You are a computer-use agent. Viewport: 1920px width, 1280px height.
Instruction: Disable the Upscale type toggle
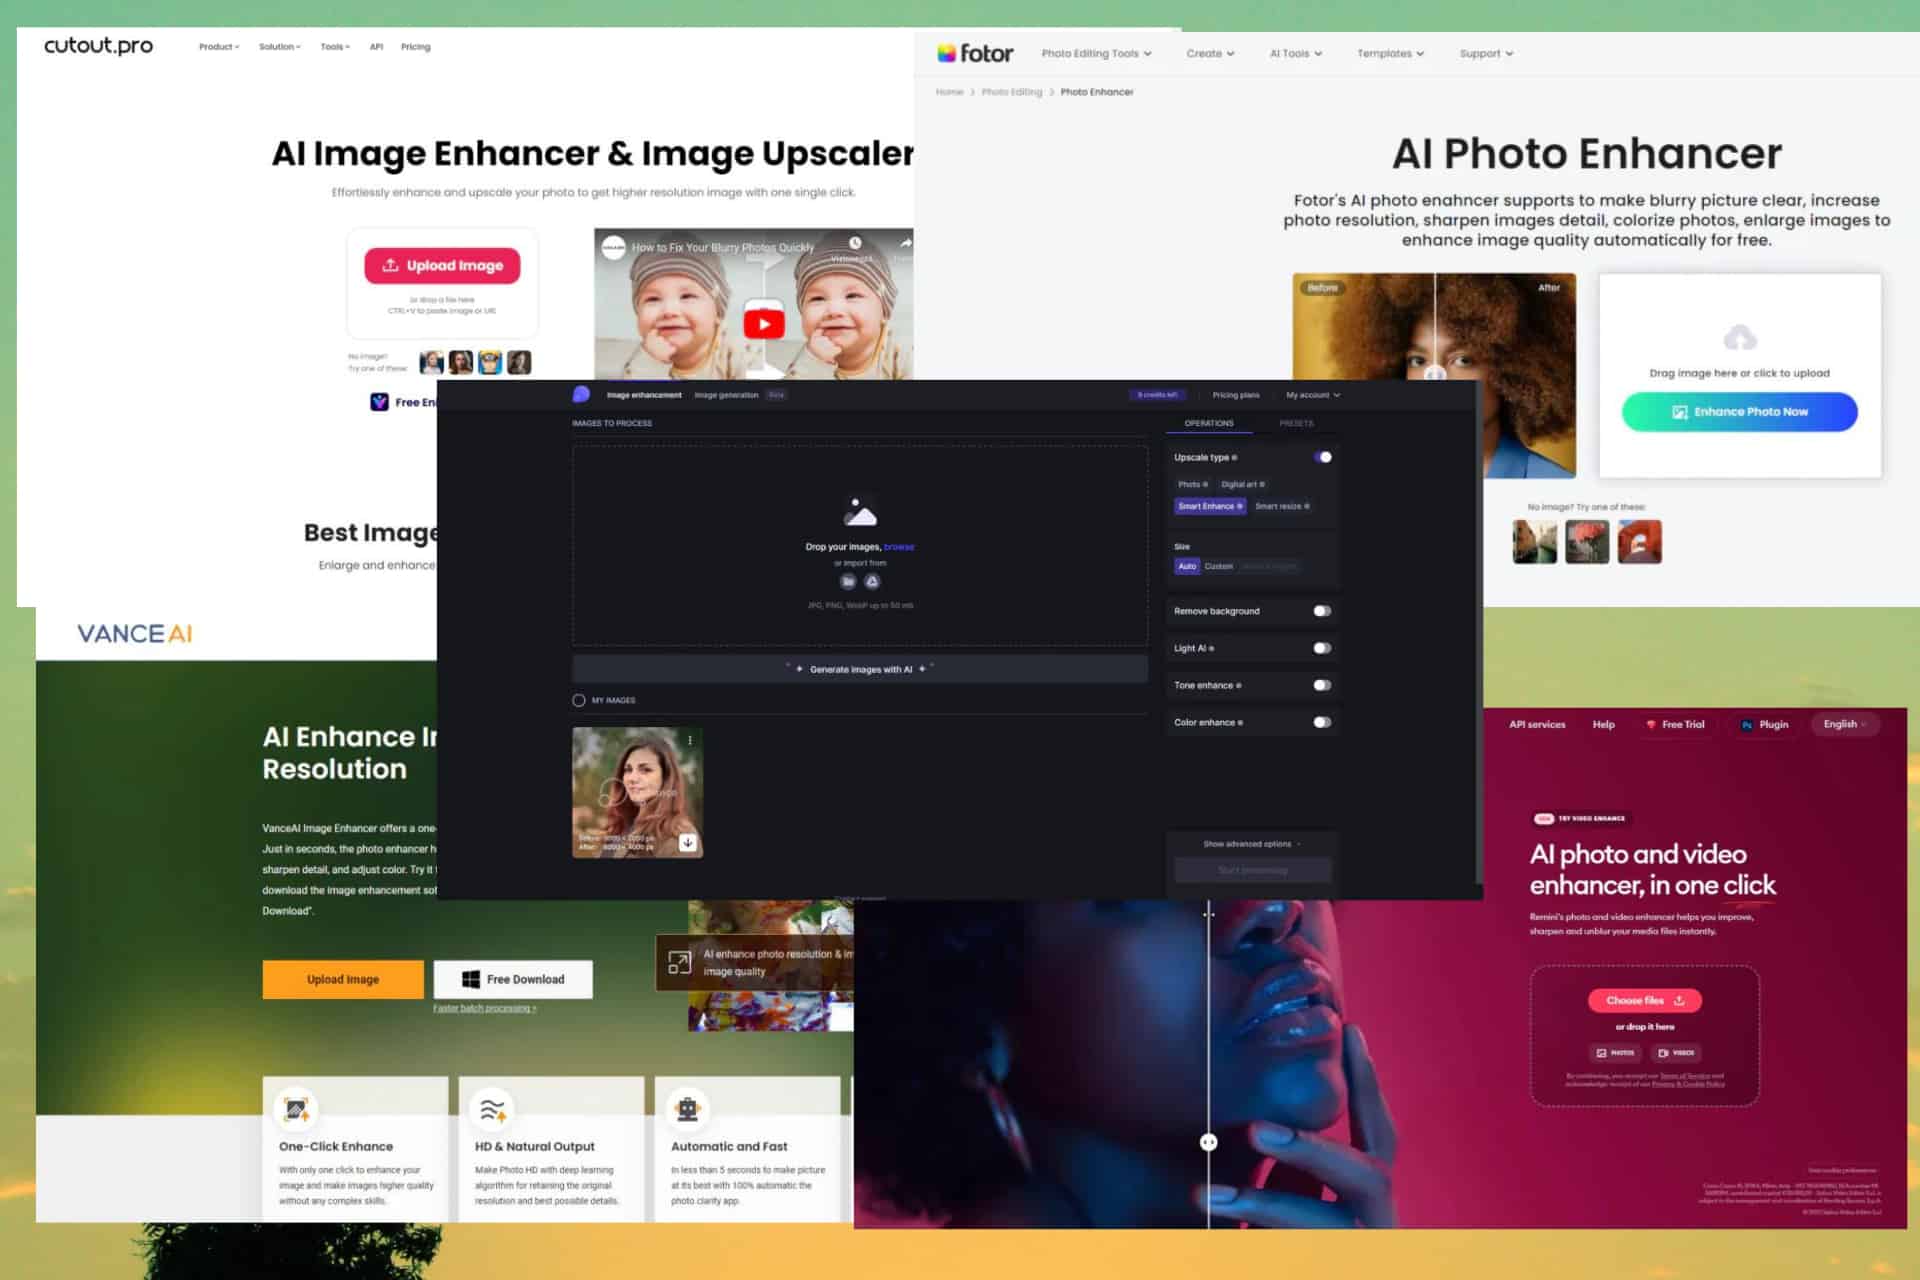[1323, 457]
